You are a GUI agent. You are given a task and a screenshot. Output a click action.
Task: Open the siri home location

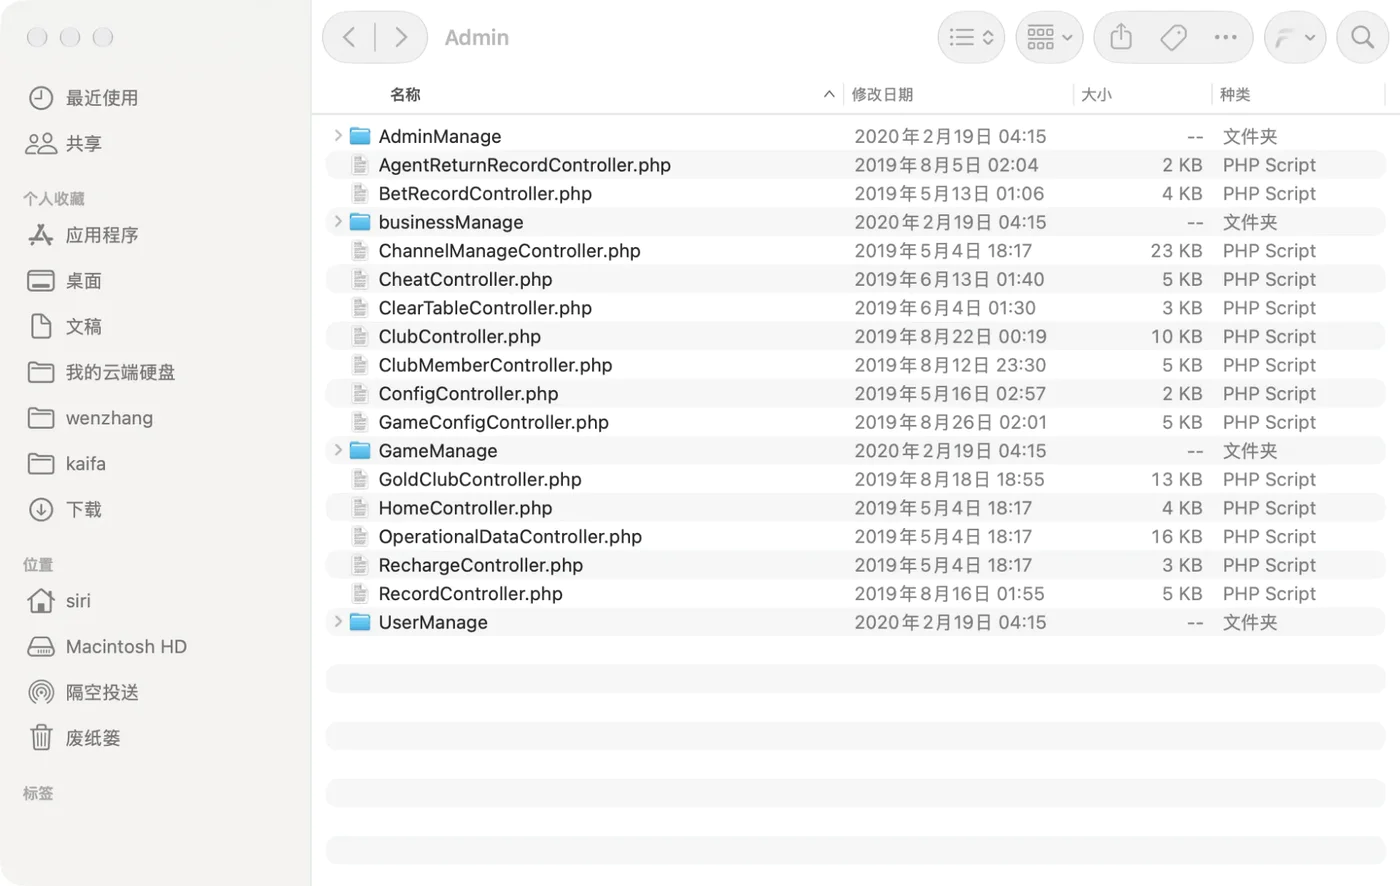59,601
